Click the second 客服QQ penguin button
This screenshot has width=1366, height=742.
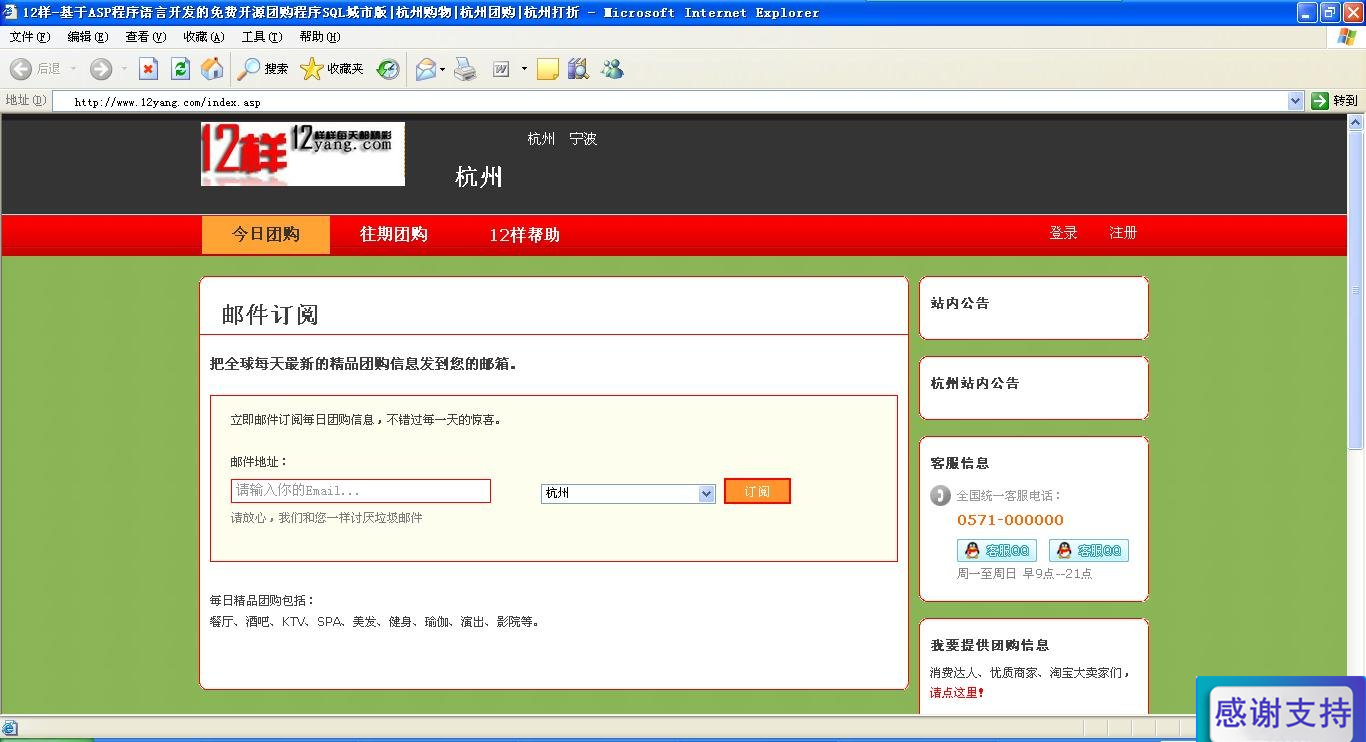point(1088,550)
